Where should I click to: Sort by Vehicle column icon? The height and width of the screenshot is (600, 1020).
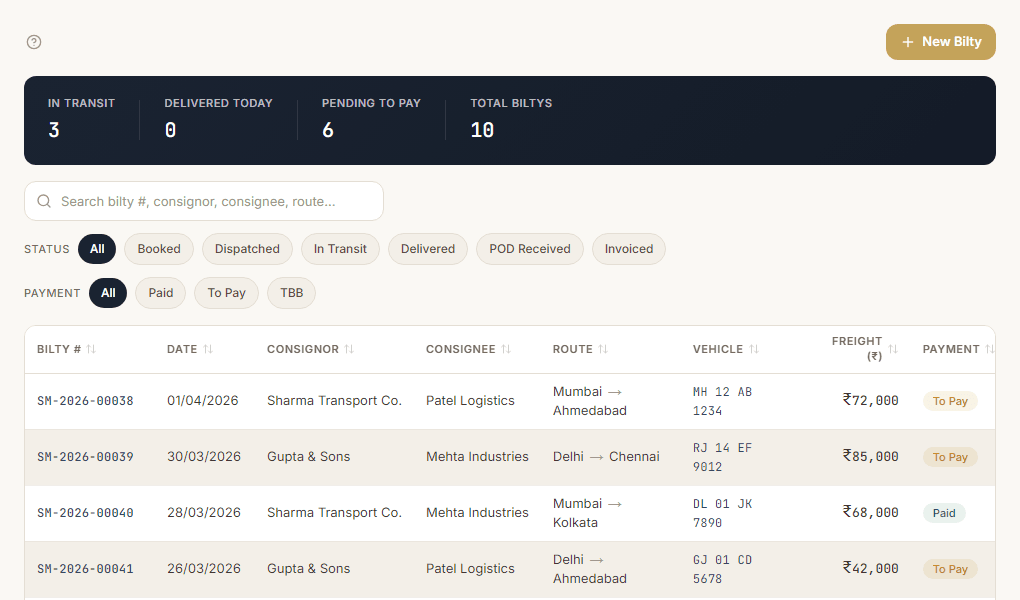pos(754,349)
